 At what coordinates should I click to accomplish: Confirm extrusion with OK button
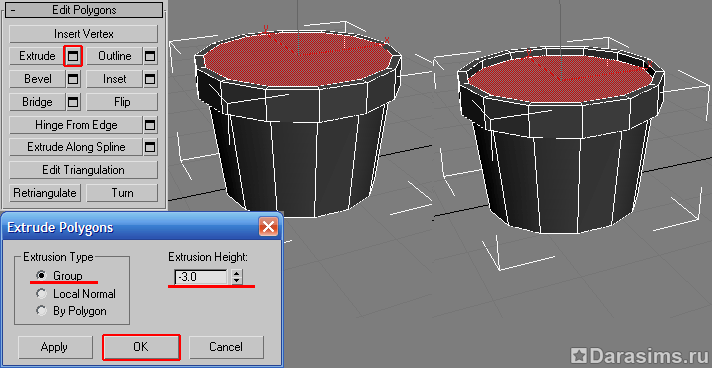coord(141,347)
